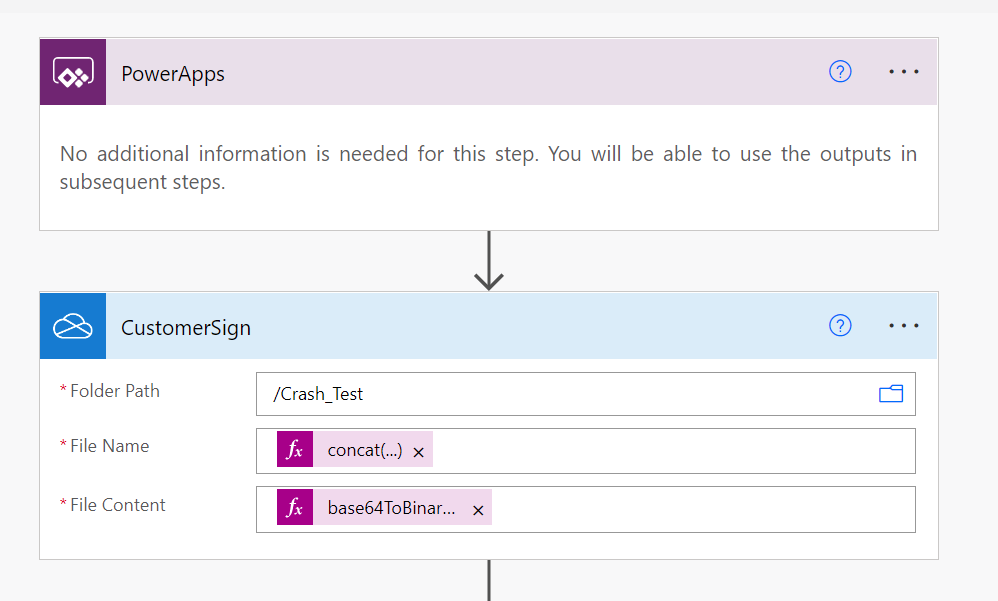Open the folder picker for Folder Path

pyautogui.click(x=891, y=394)
